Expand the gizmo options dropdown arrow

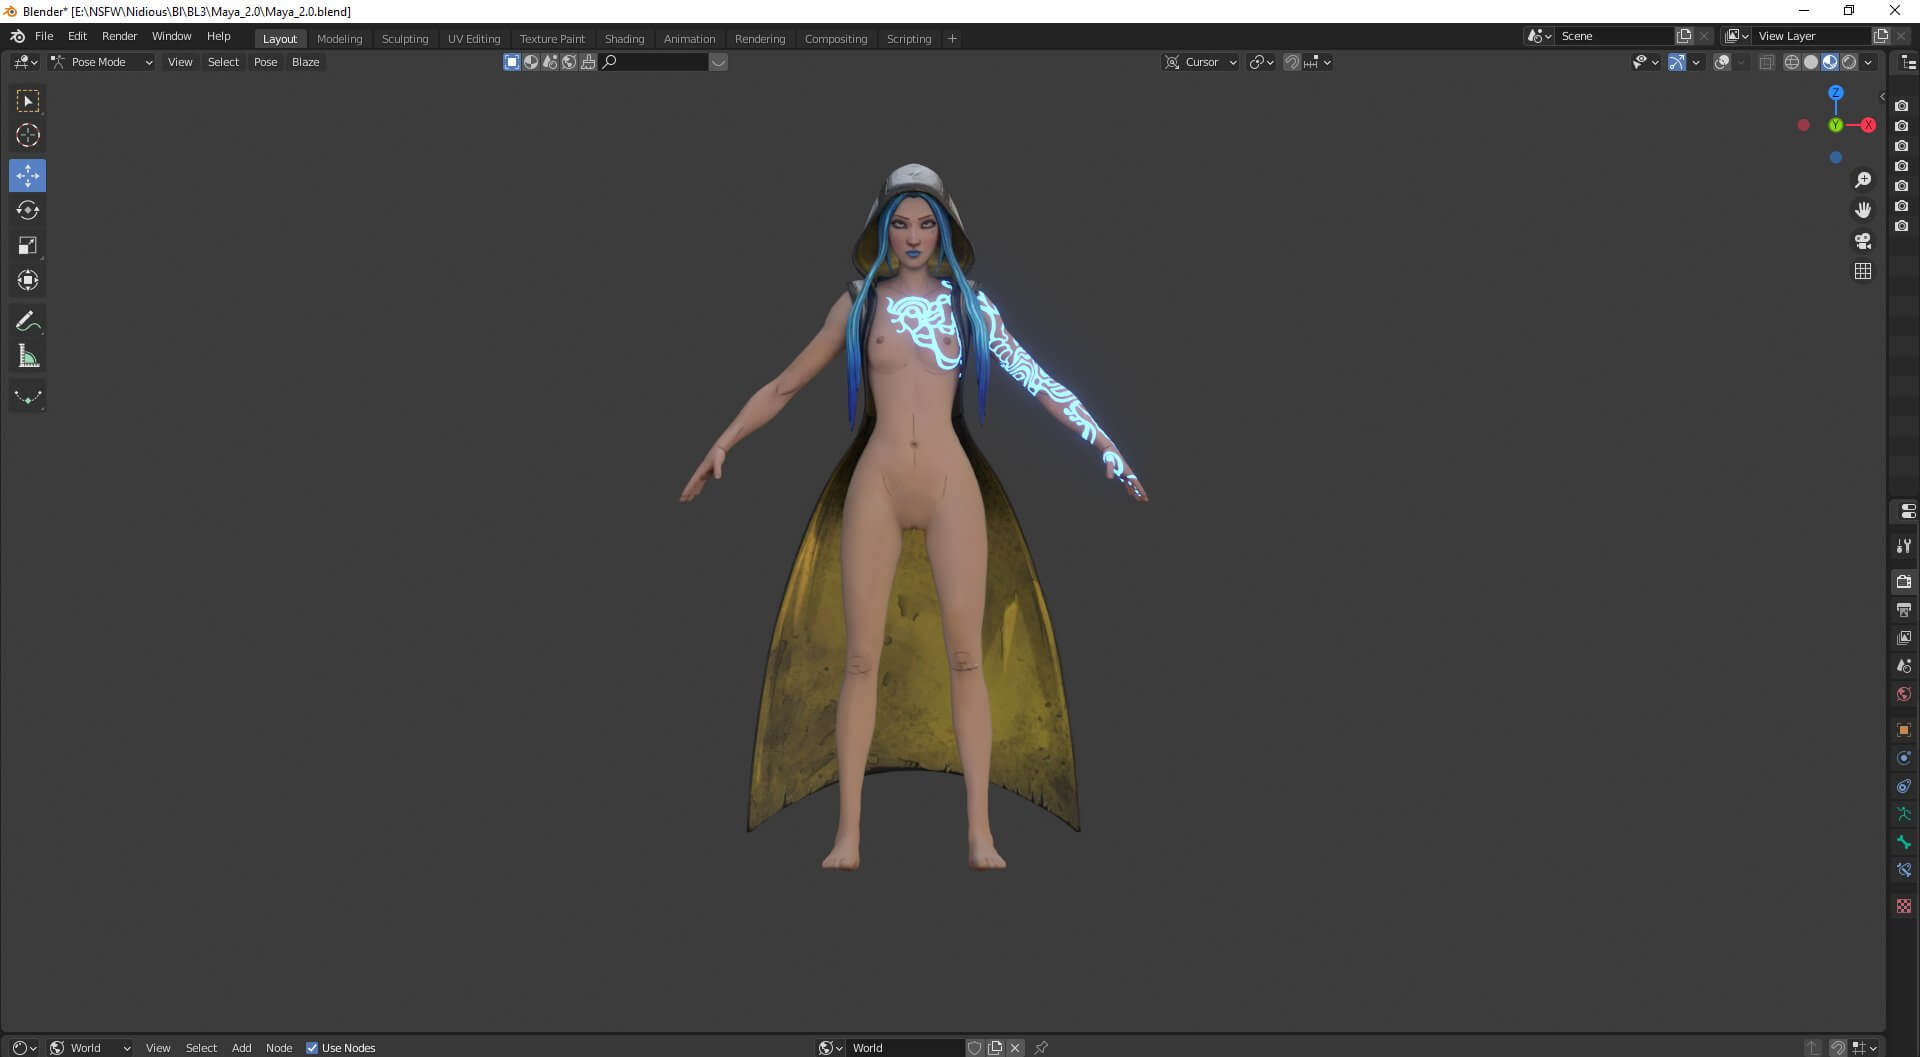click(1696, 62)
